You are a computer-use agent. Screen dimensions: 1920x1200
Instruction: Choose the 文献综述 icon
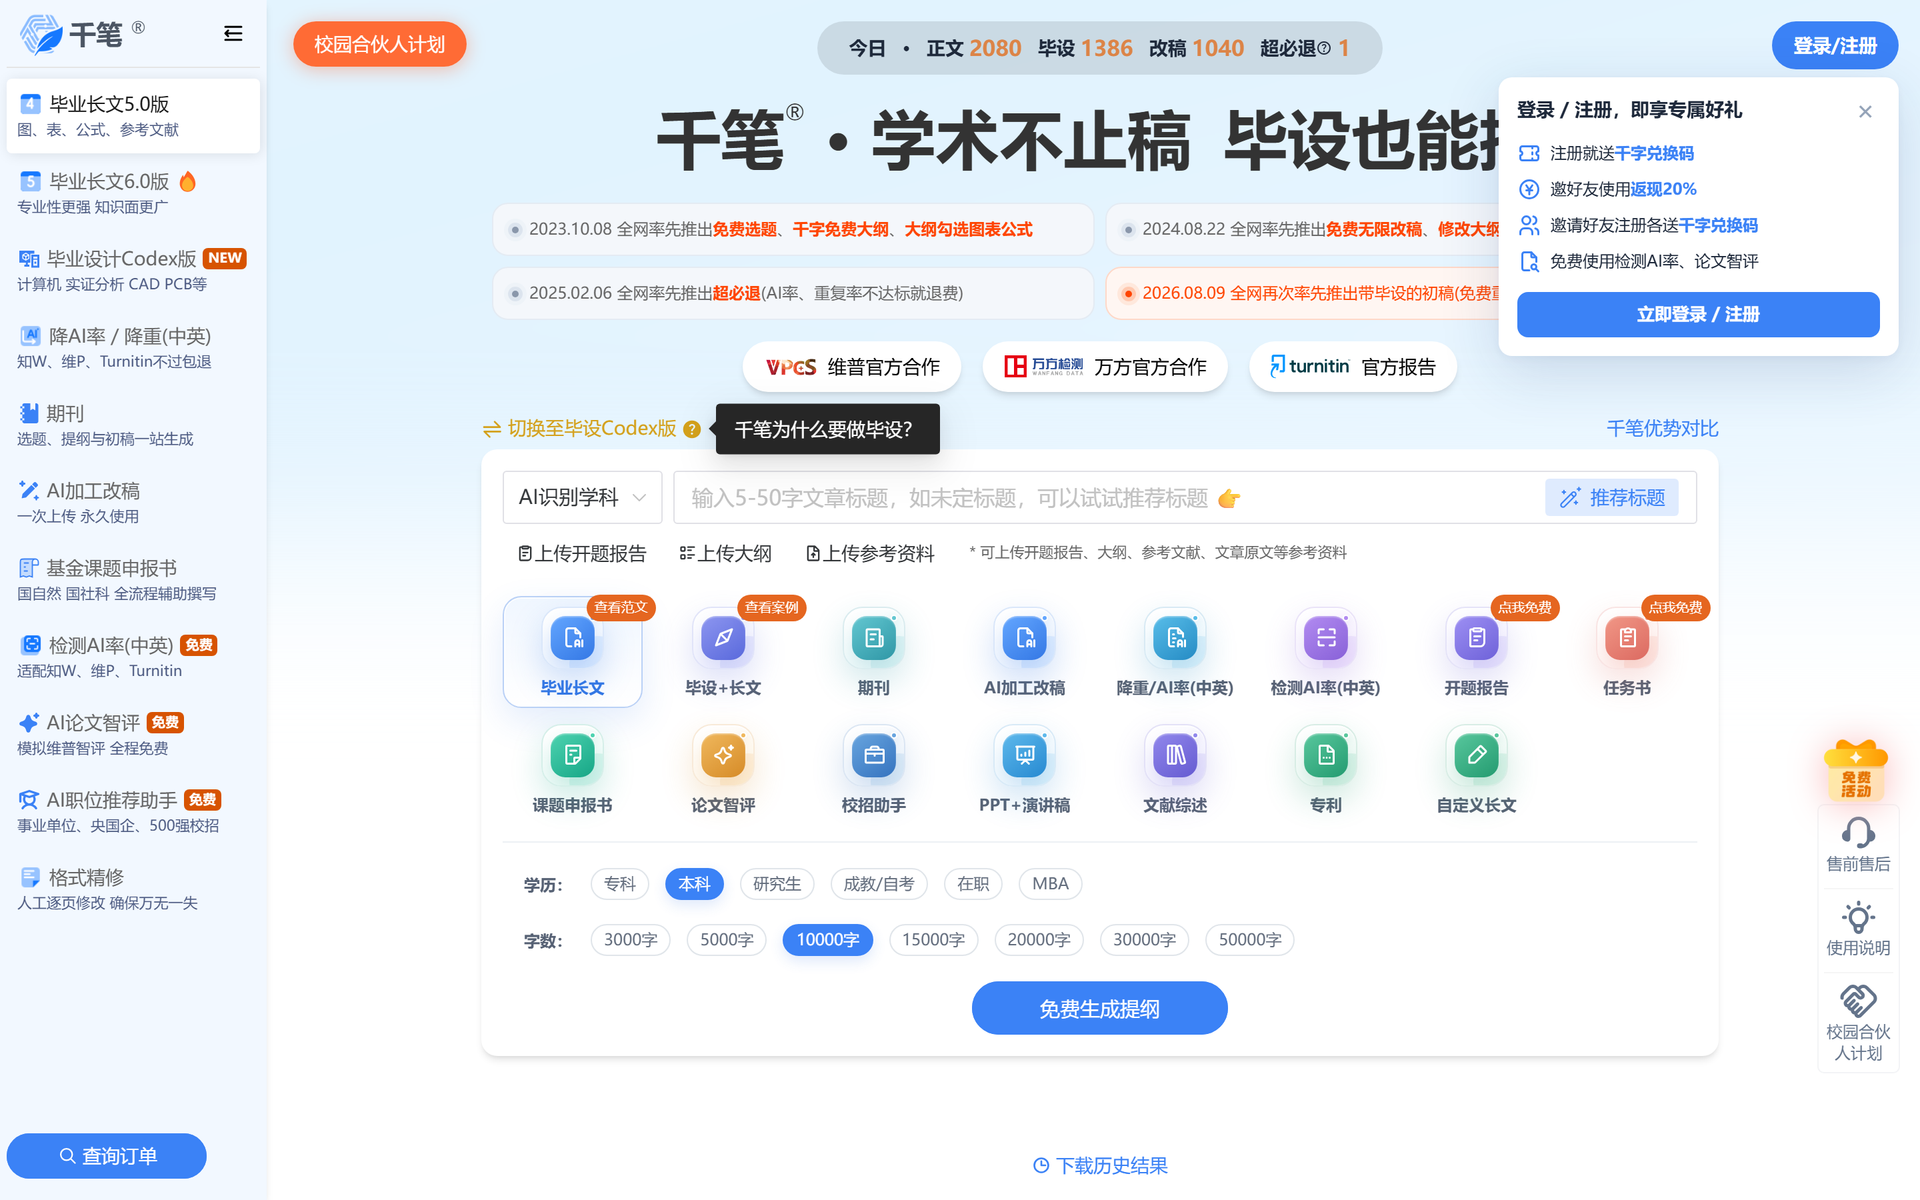pos(1175,770)
